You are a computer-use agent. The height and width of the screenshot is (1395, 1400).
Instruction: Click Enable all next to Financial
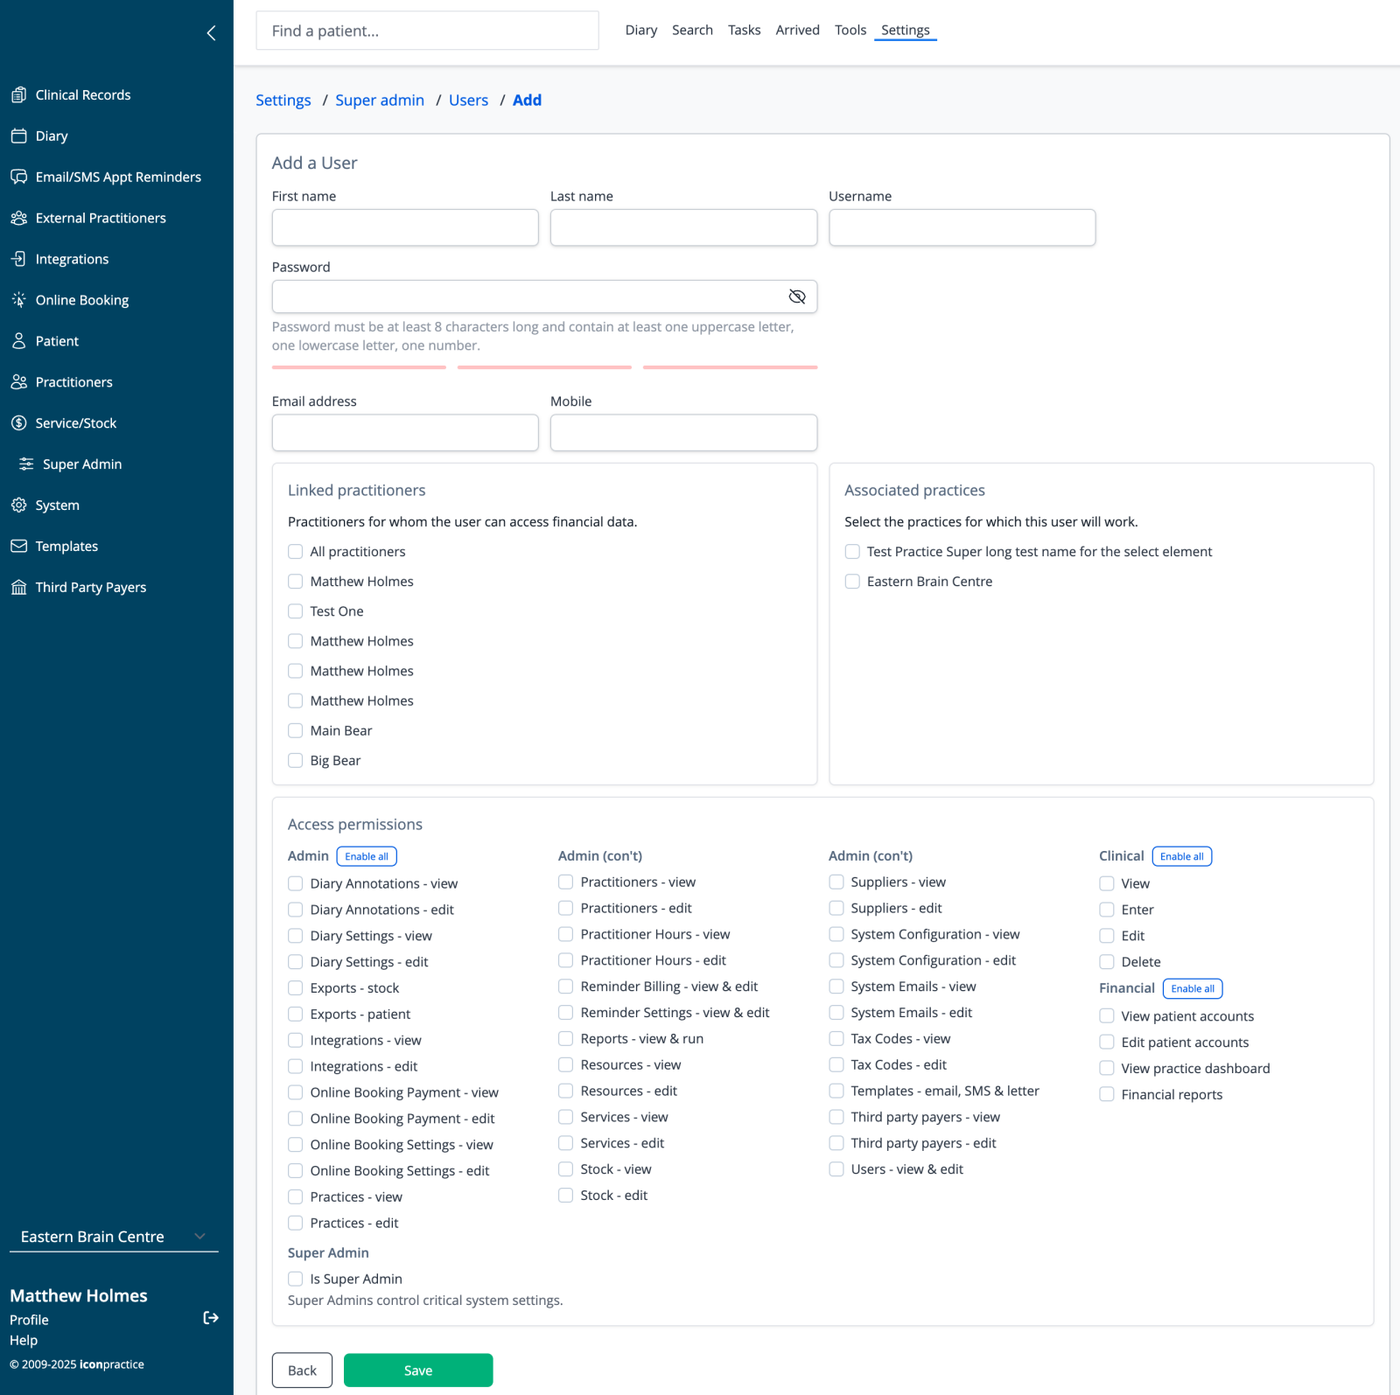[x=1193, y=988]
